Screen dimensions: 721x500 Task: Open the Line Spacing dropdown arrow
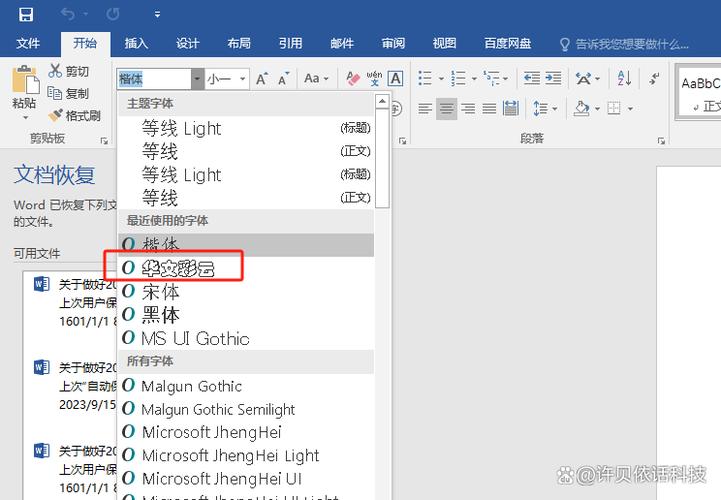click(555, 109)
